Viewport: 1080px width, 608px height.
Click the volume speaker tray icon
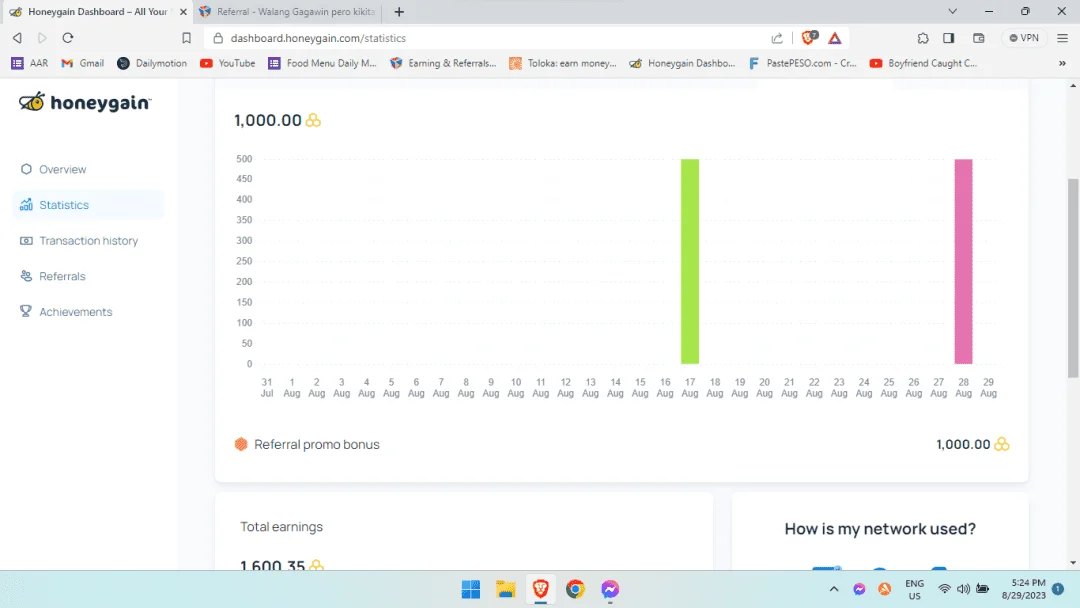tap(963, 589)
